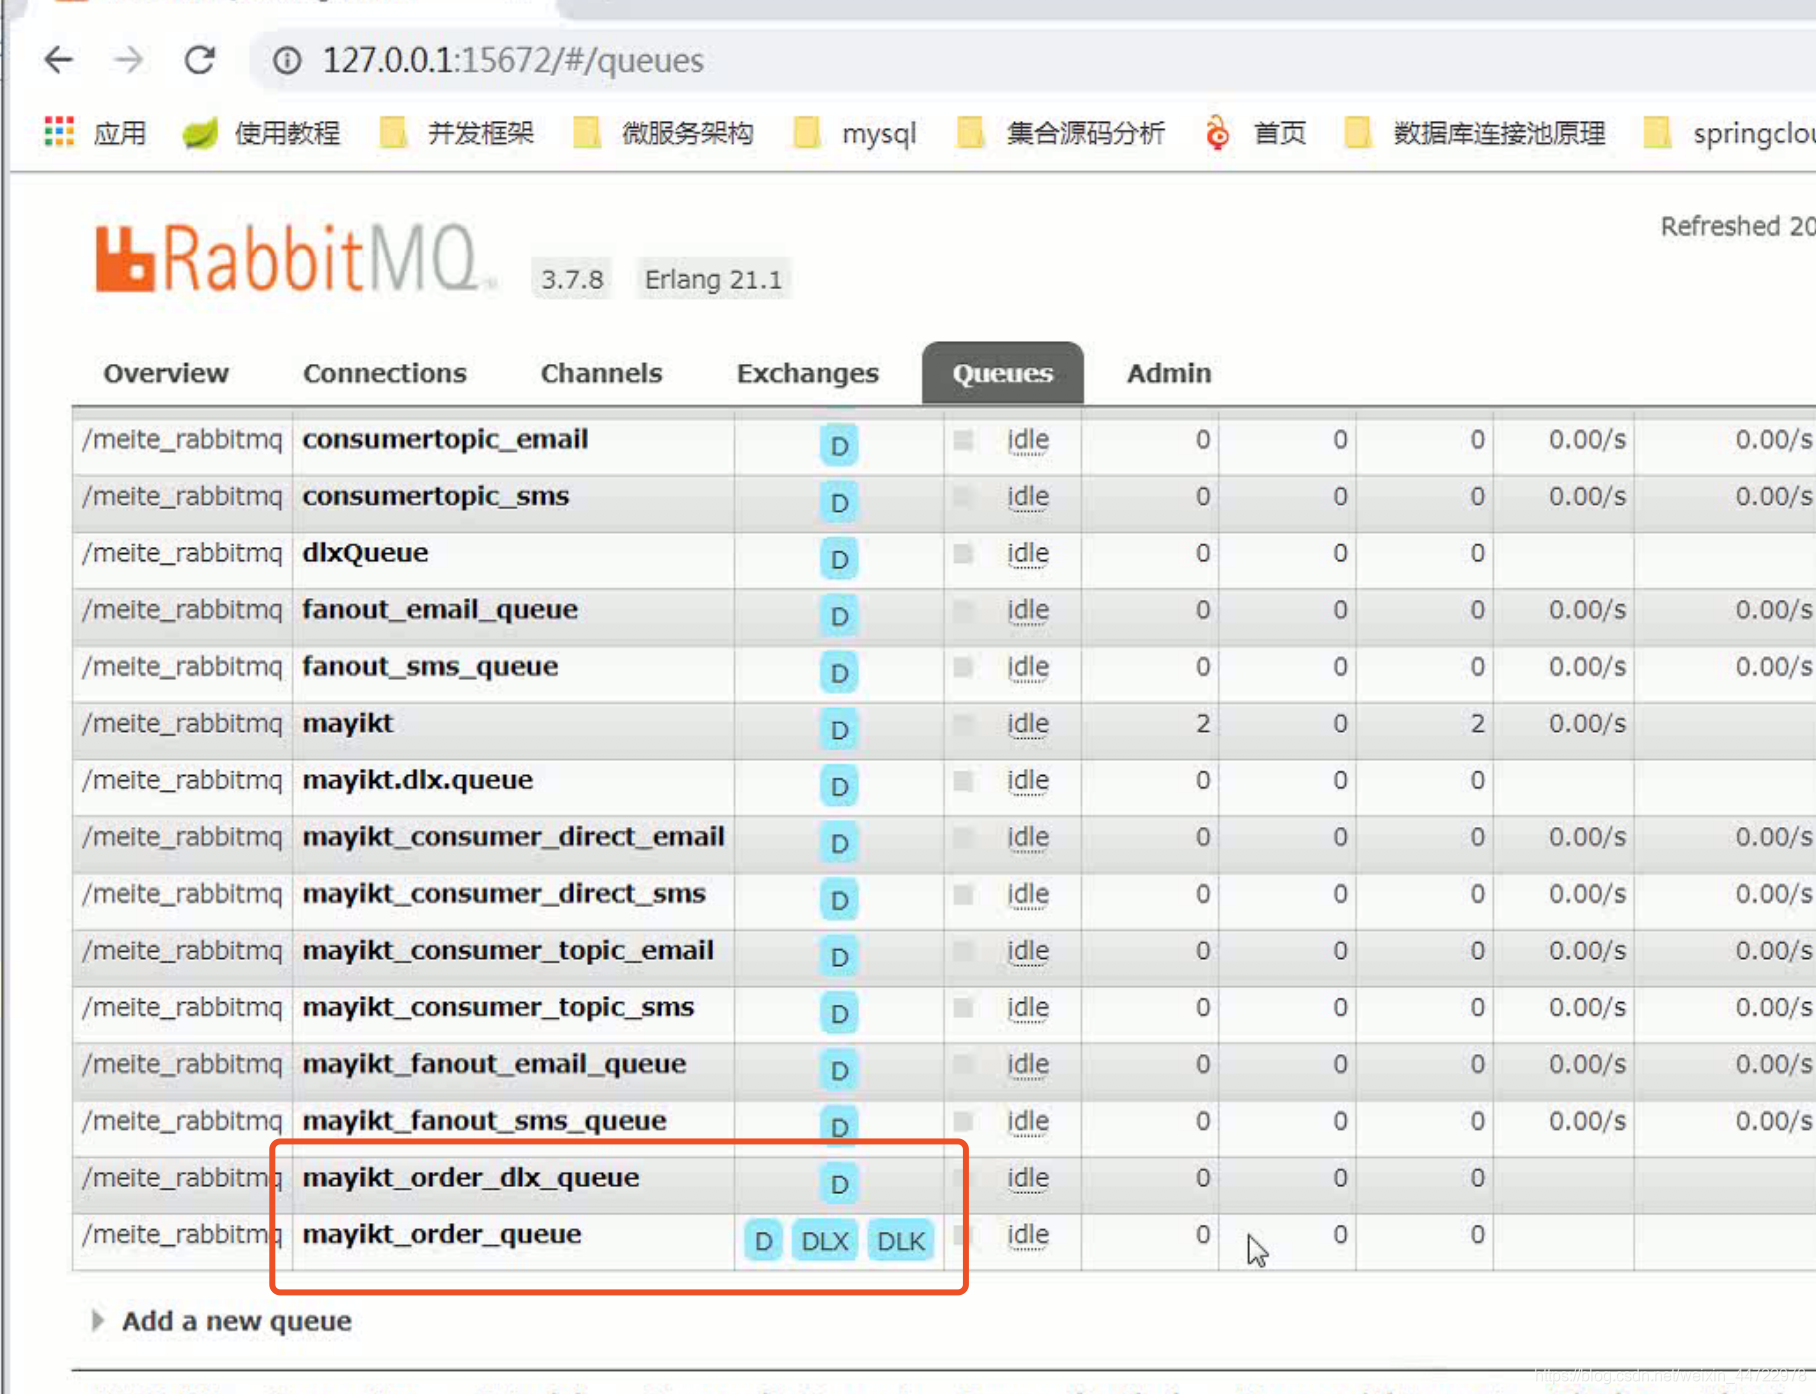This screenshot has width=1816, height=1394.
Task: Open the 使用教程 bookmark
Action: tap(262, 133)
